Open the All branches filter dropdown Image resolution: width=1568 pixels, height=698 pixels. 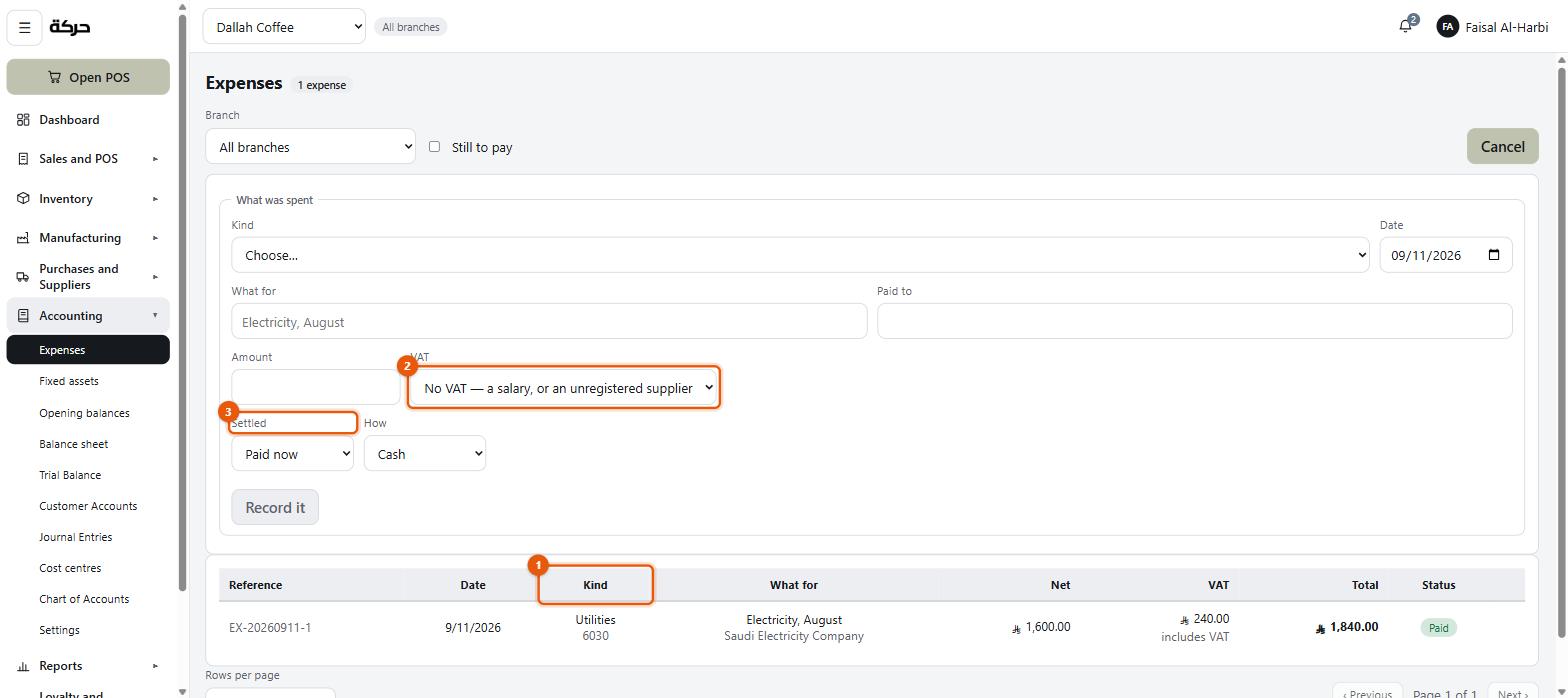pyautogui.click(x=310, y=147)
